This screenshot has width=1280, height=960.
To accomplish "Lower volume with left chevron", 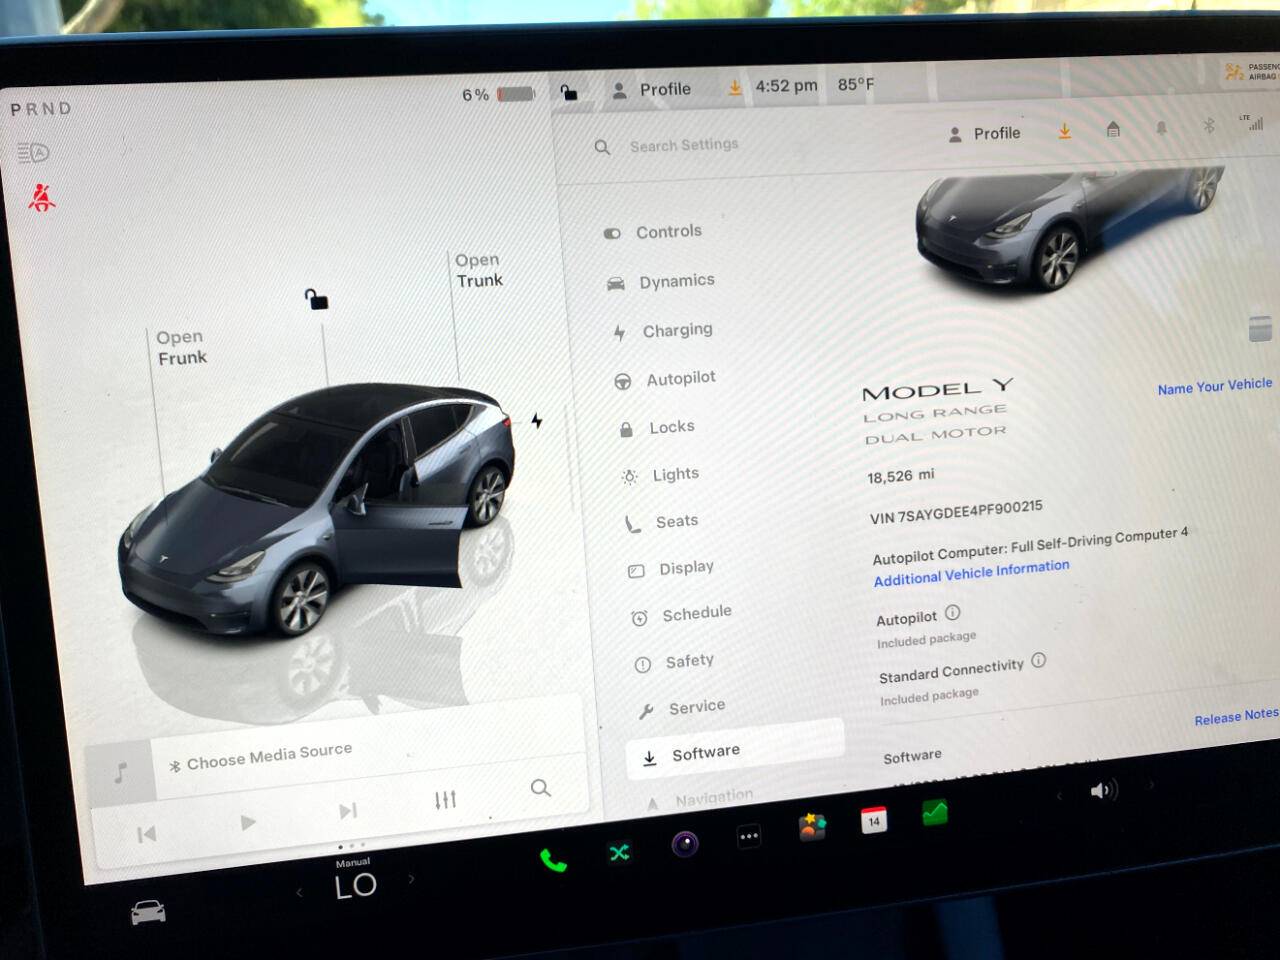I will pos(1060,796).
